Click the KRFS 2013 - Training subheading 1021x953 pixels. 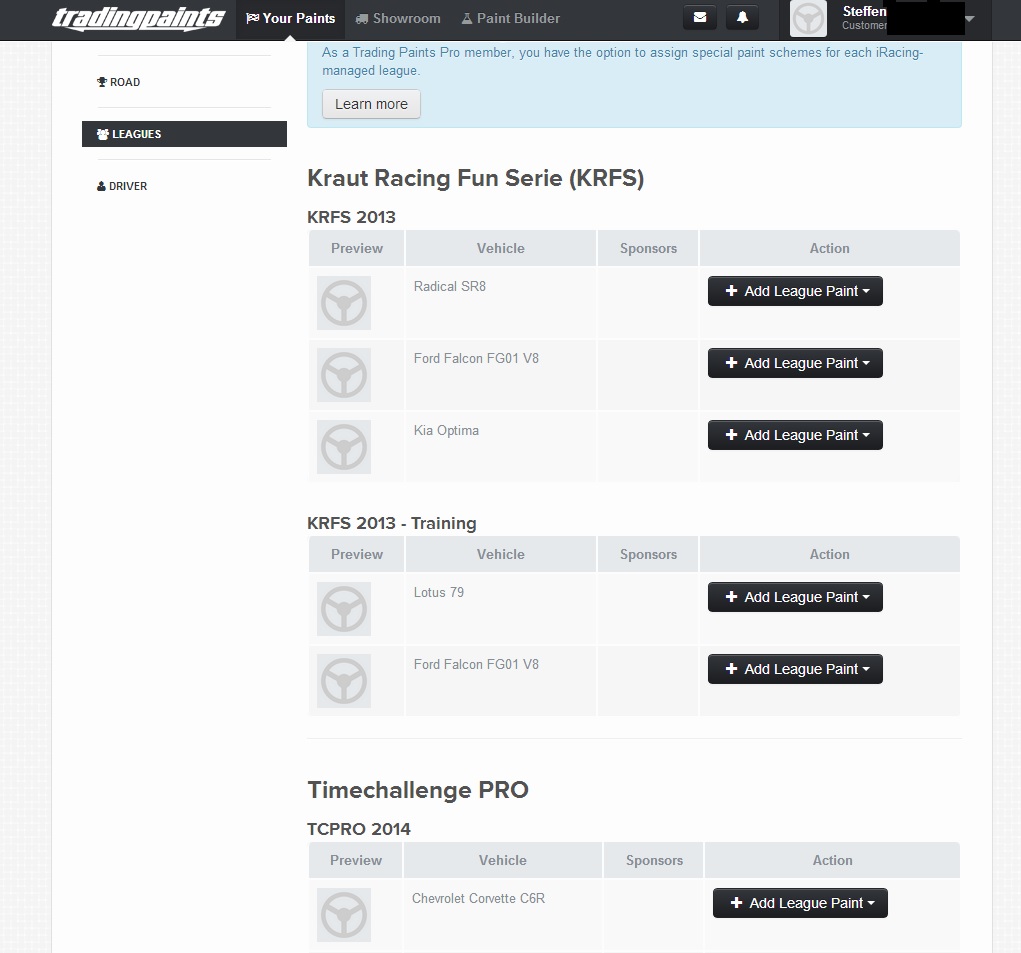point(392,523)
